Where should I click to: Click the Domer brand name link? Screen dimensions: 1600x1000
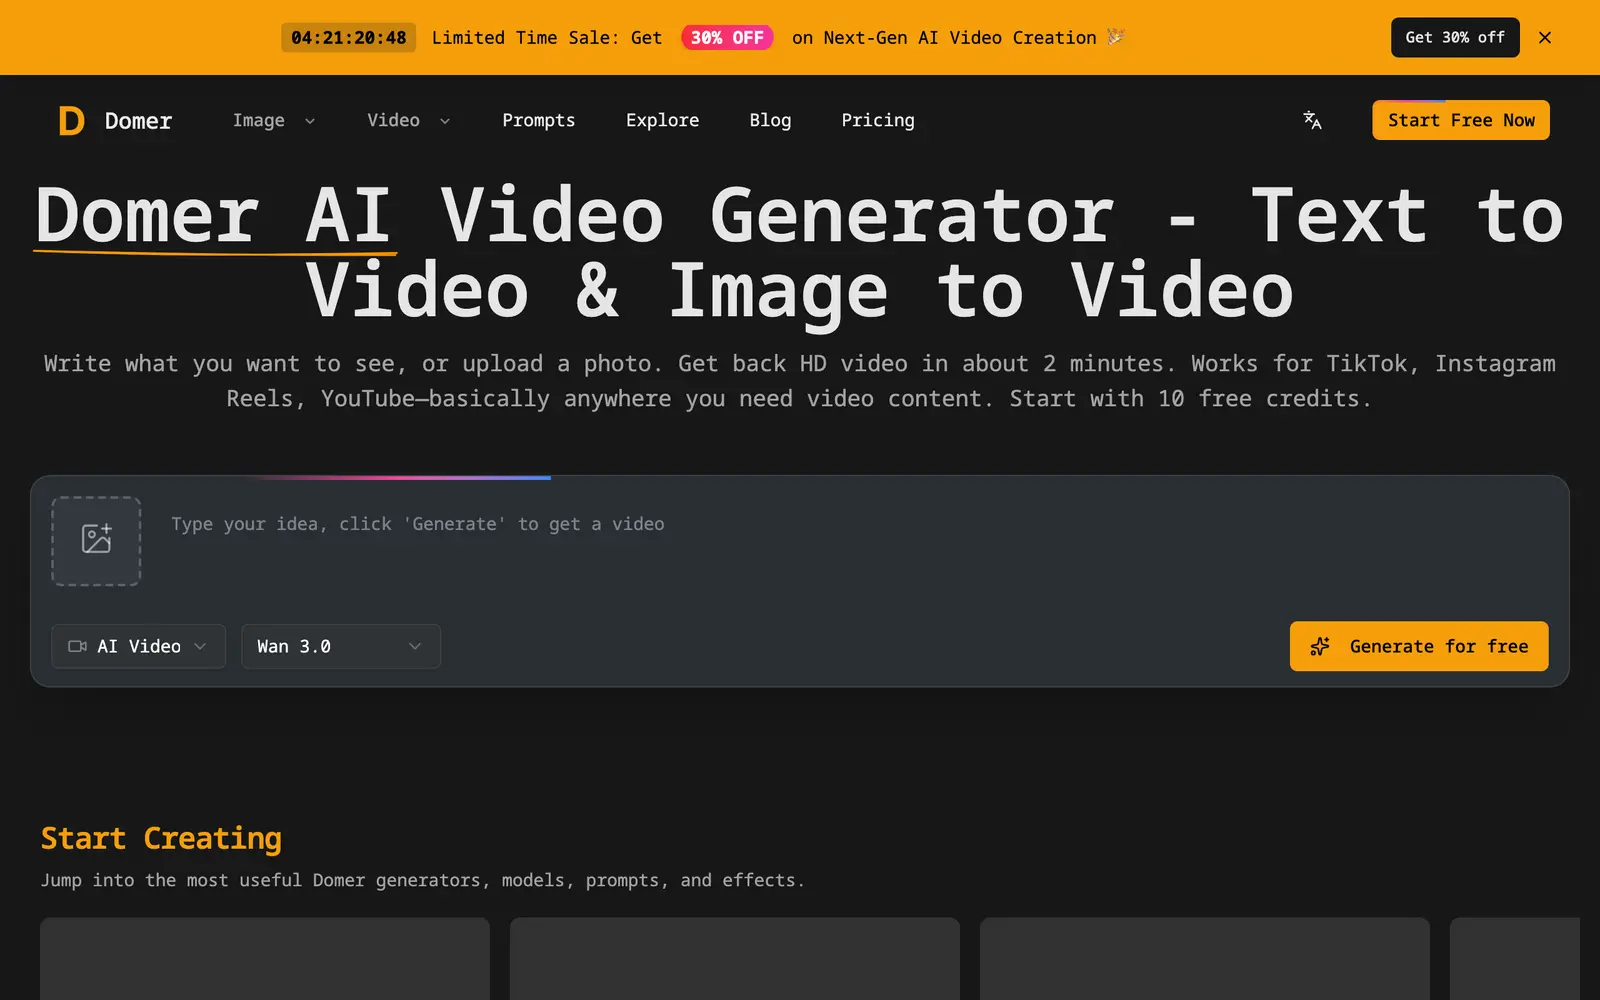click(x=138, y=121)
